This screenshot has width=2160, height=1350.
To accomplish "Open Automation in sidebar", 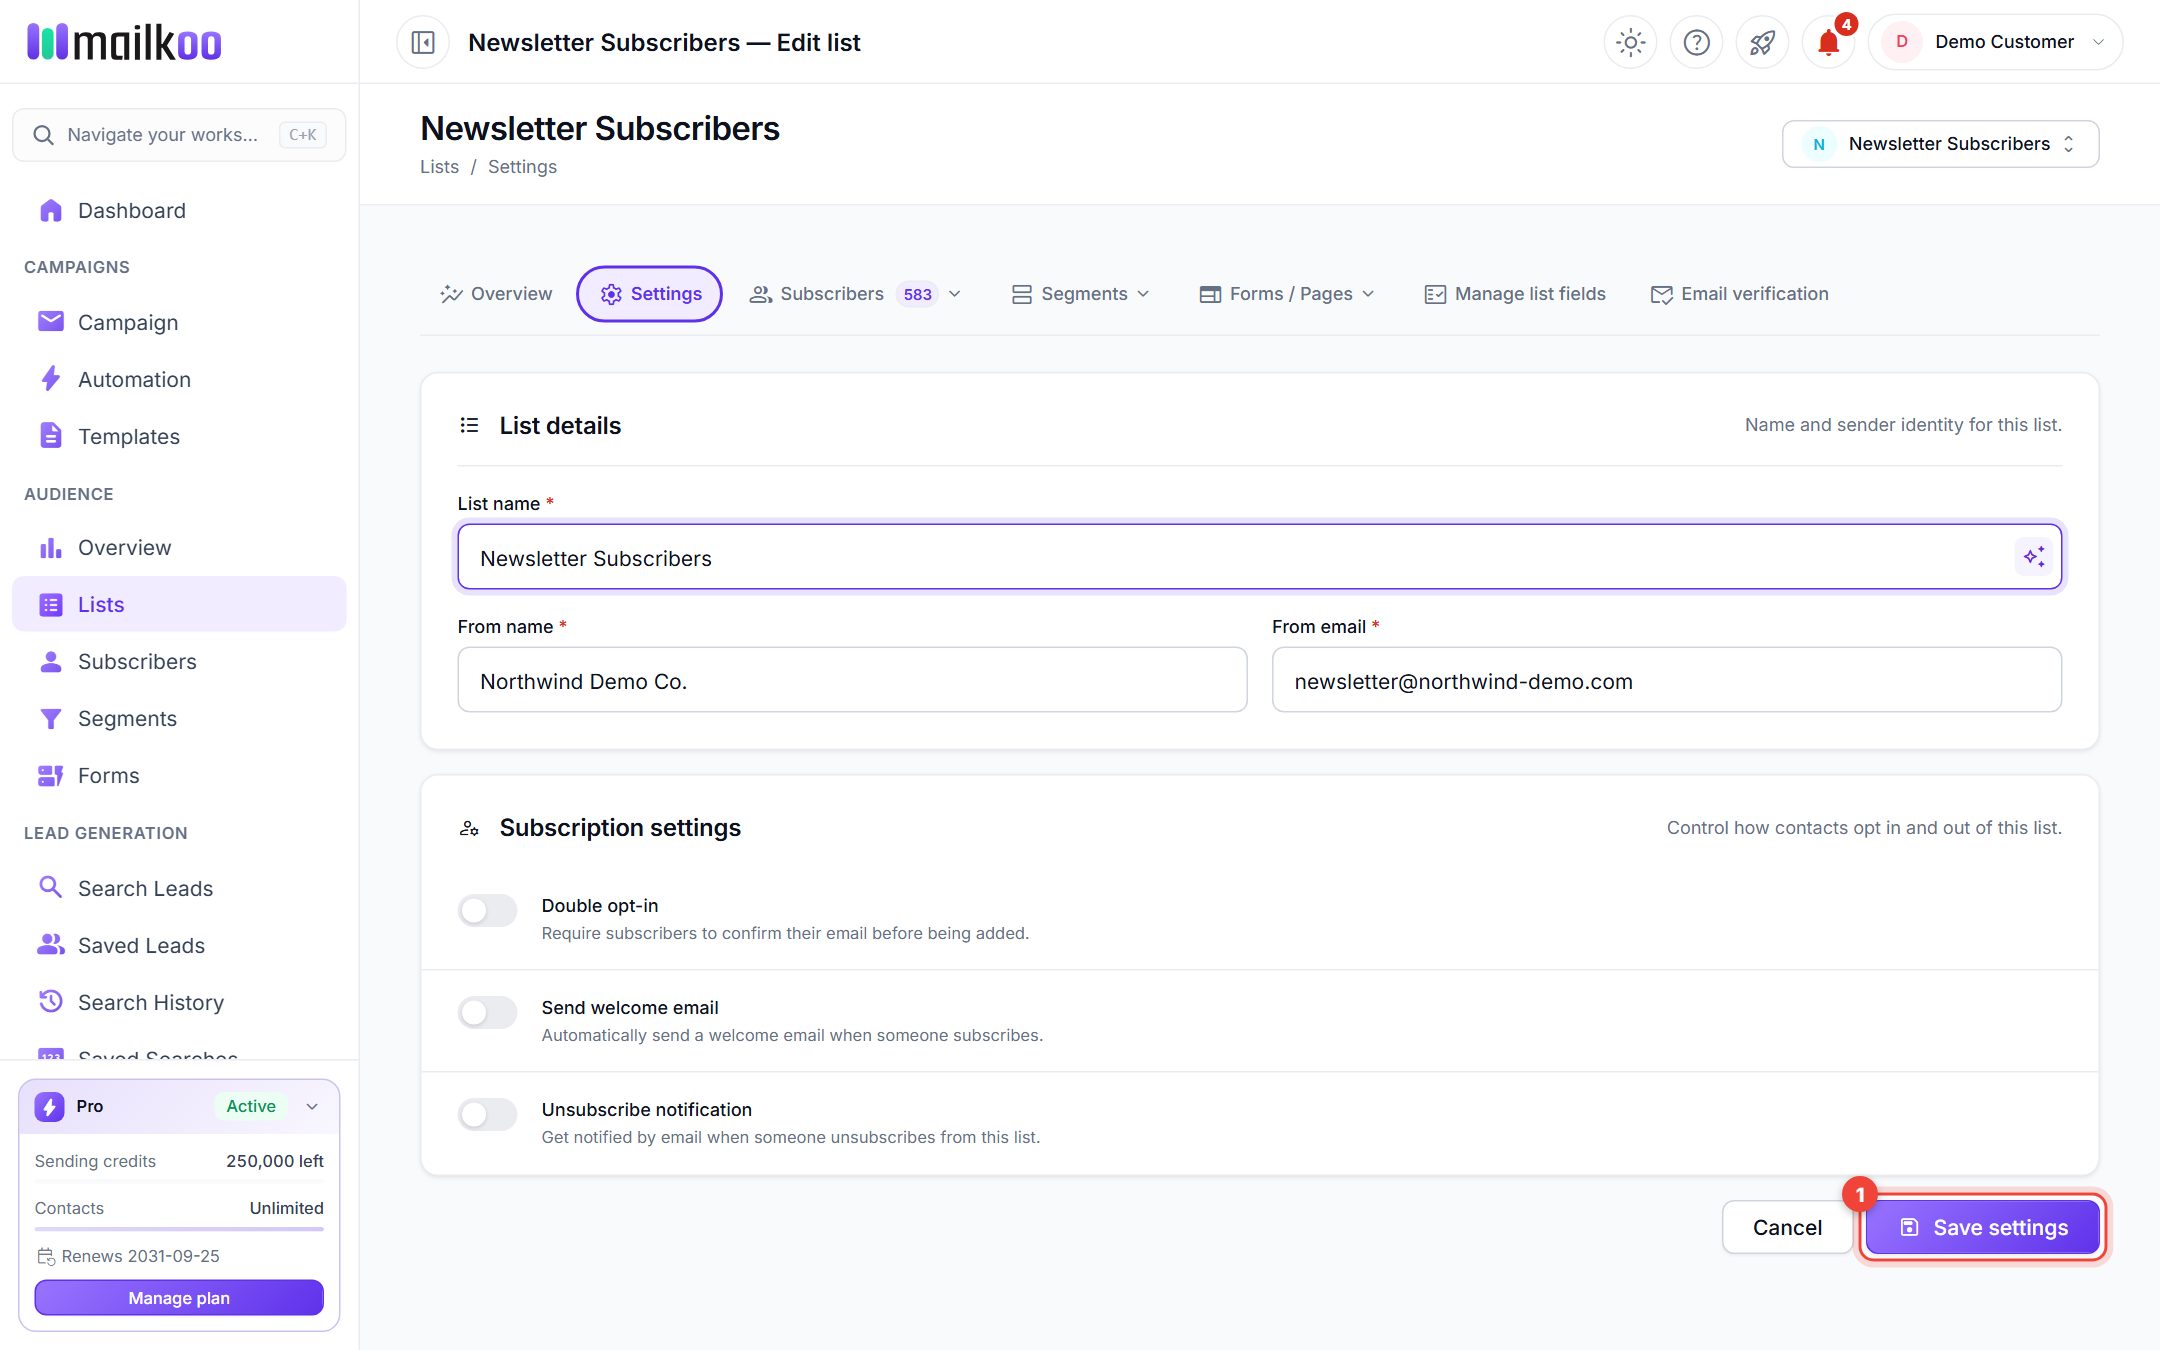I will click(179, 379).
